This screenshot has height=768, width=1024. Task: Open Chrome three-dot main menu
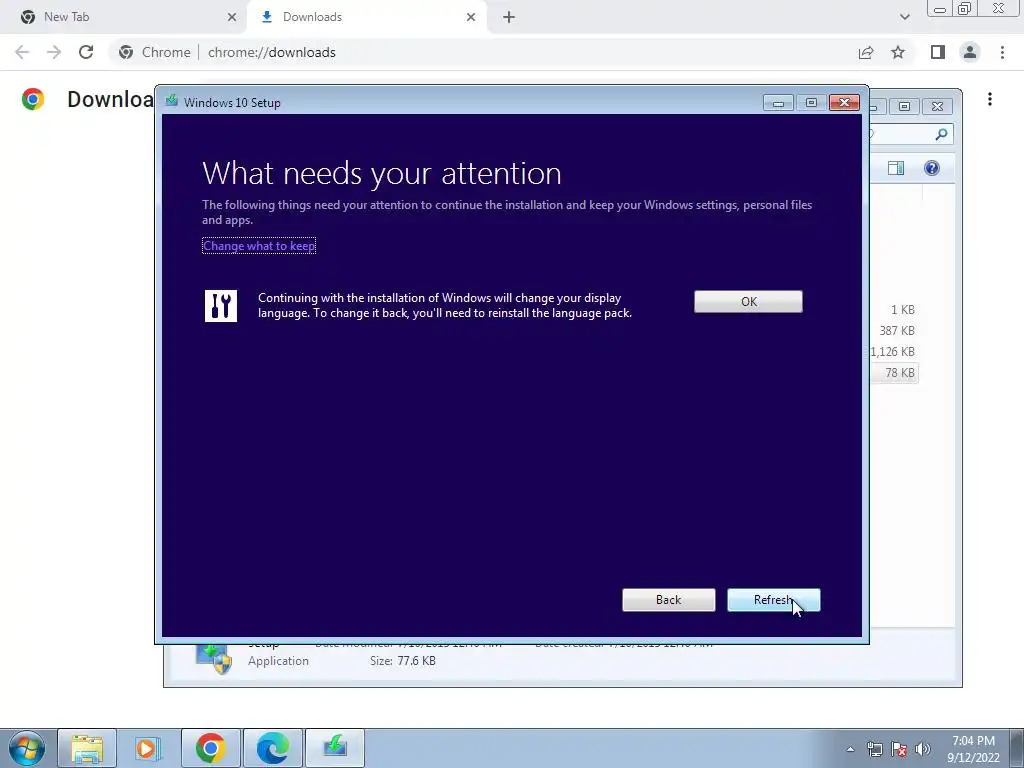1002,52
